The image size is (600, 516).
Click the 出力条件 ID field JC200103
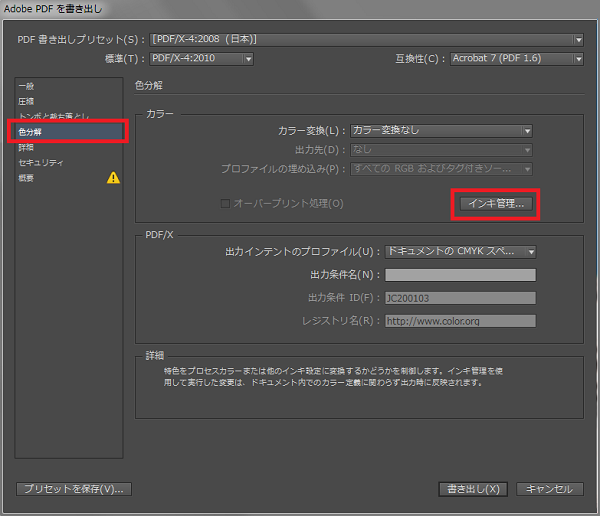(460, 298)
